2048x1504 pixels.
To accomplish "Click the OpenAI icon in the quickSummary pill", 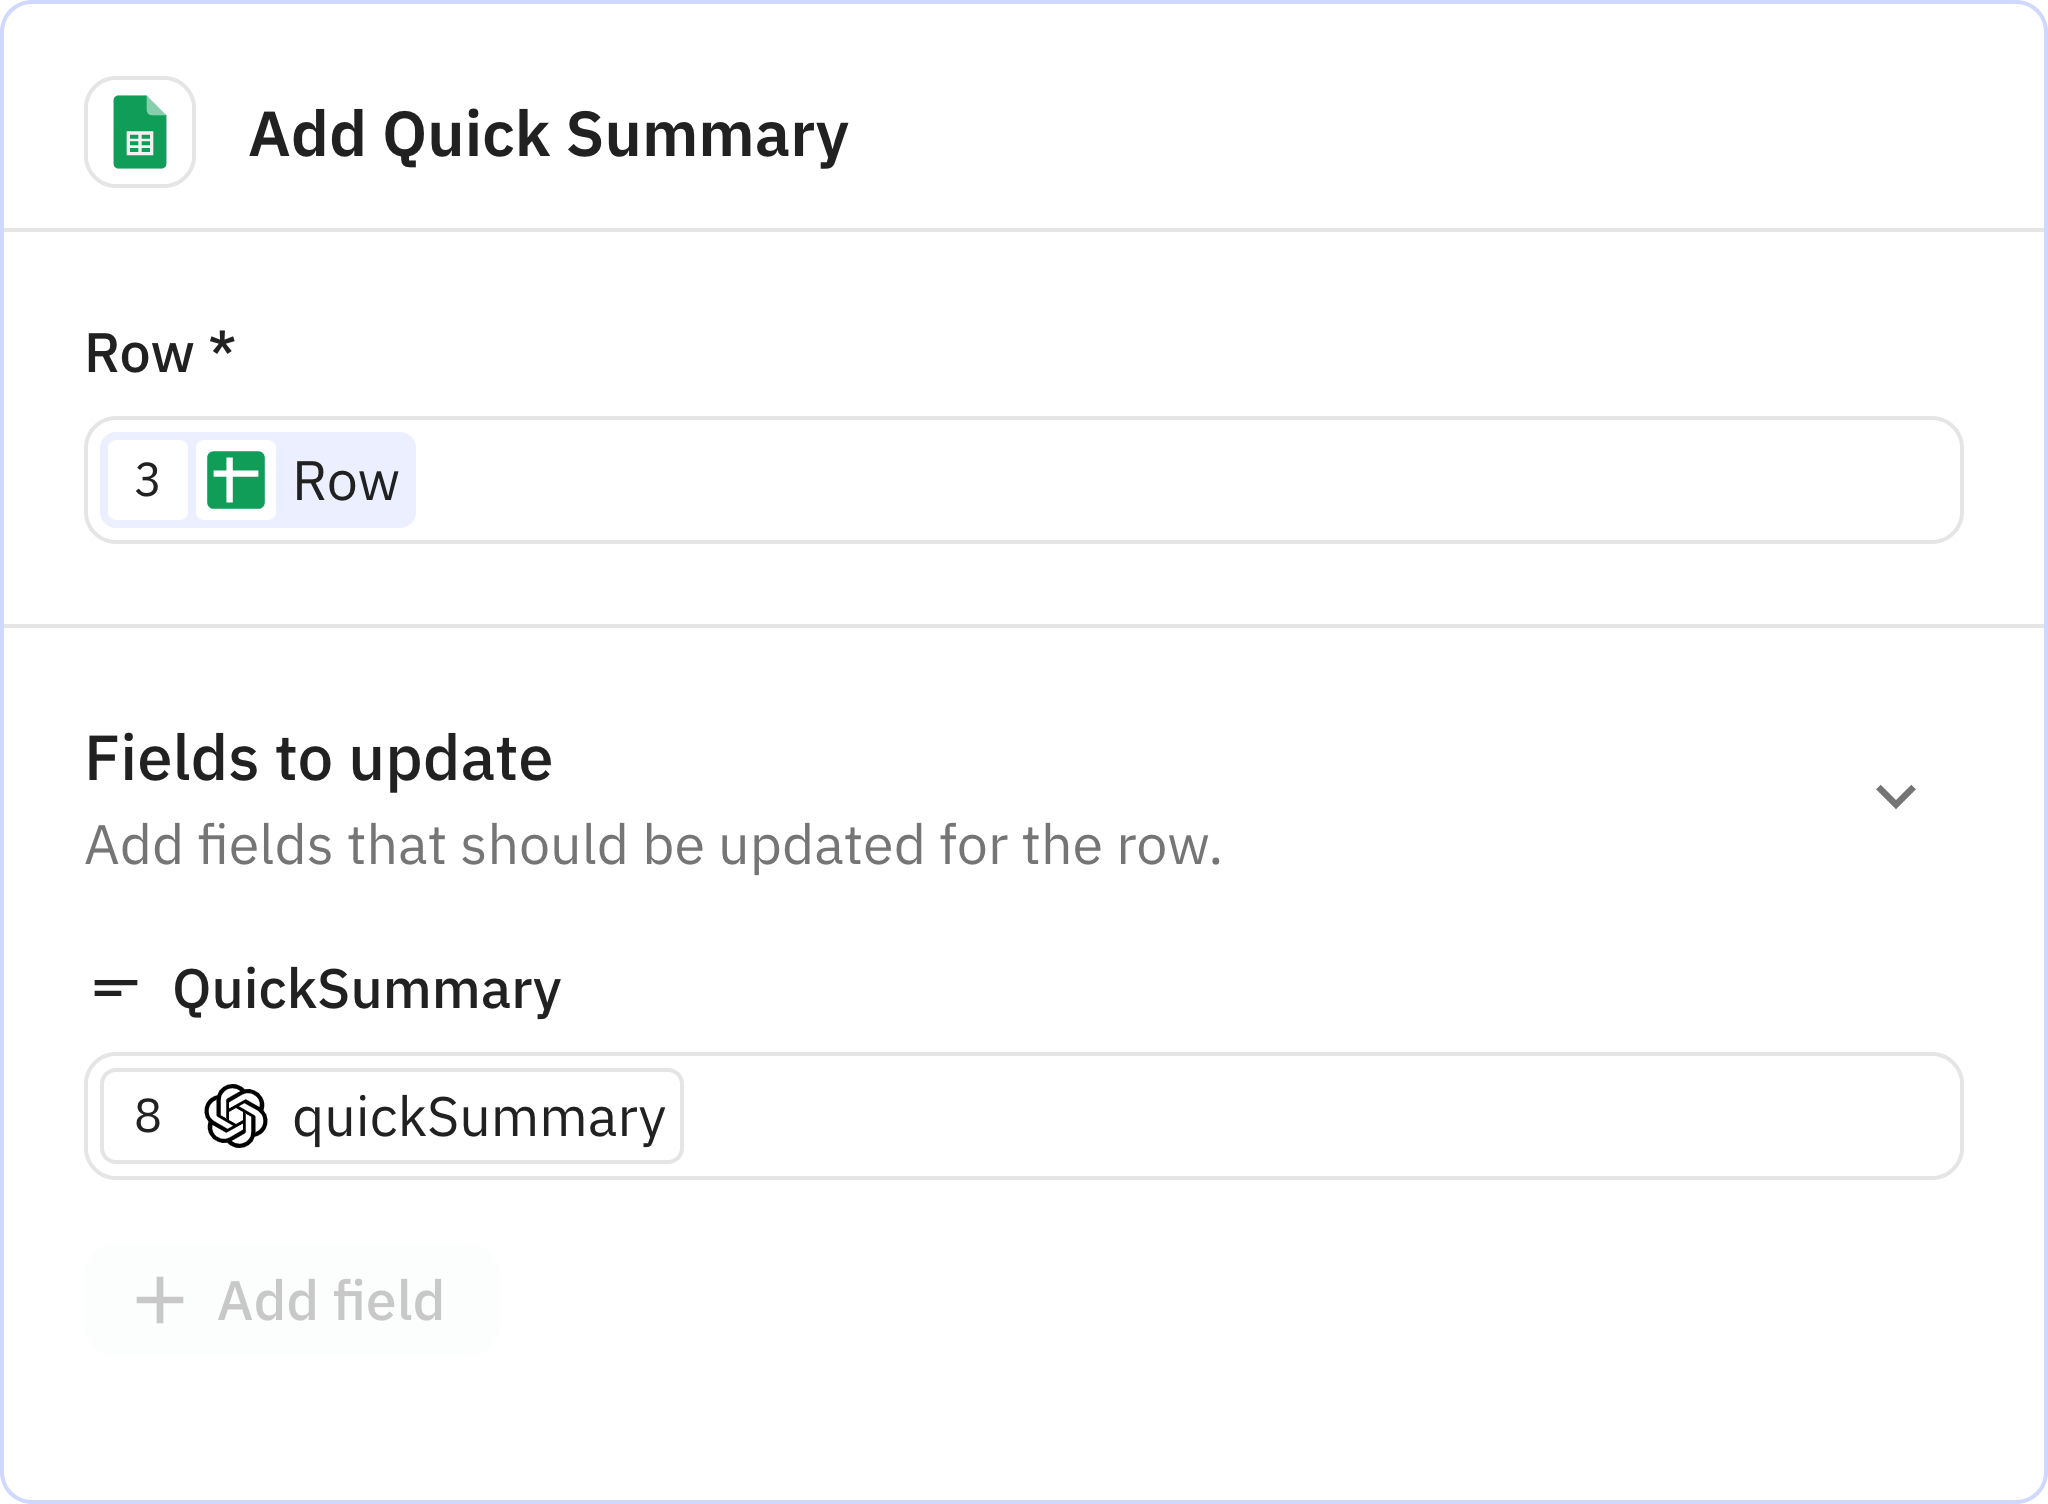I will (235, 1115).
